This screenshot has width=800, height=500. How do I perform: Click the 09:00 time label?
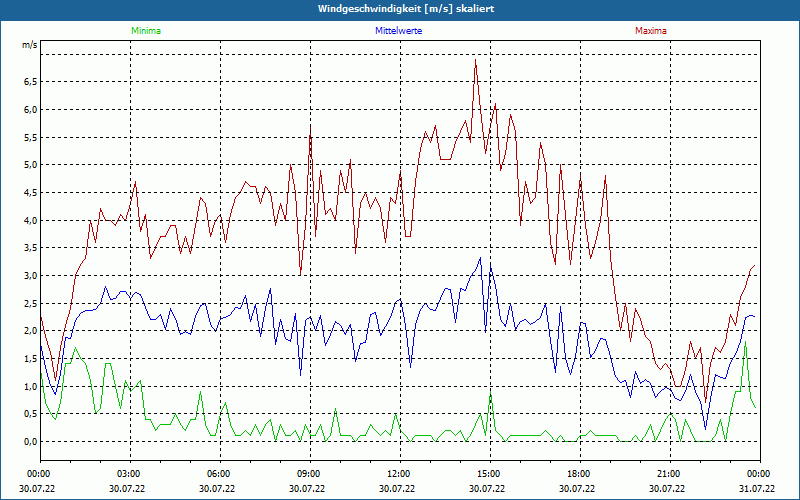tap(308, 474)
